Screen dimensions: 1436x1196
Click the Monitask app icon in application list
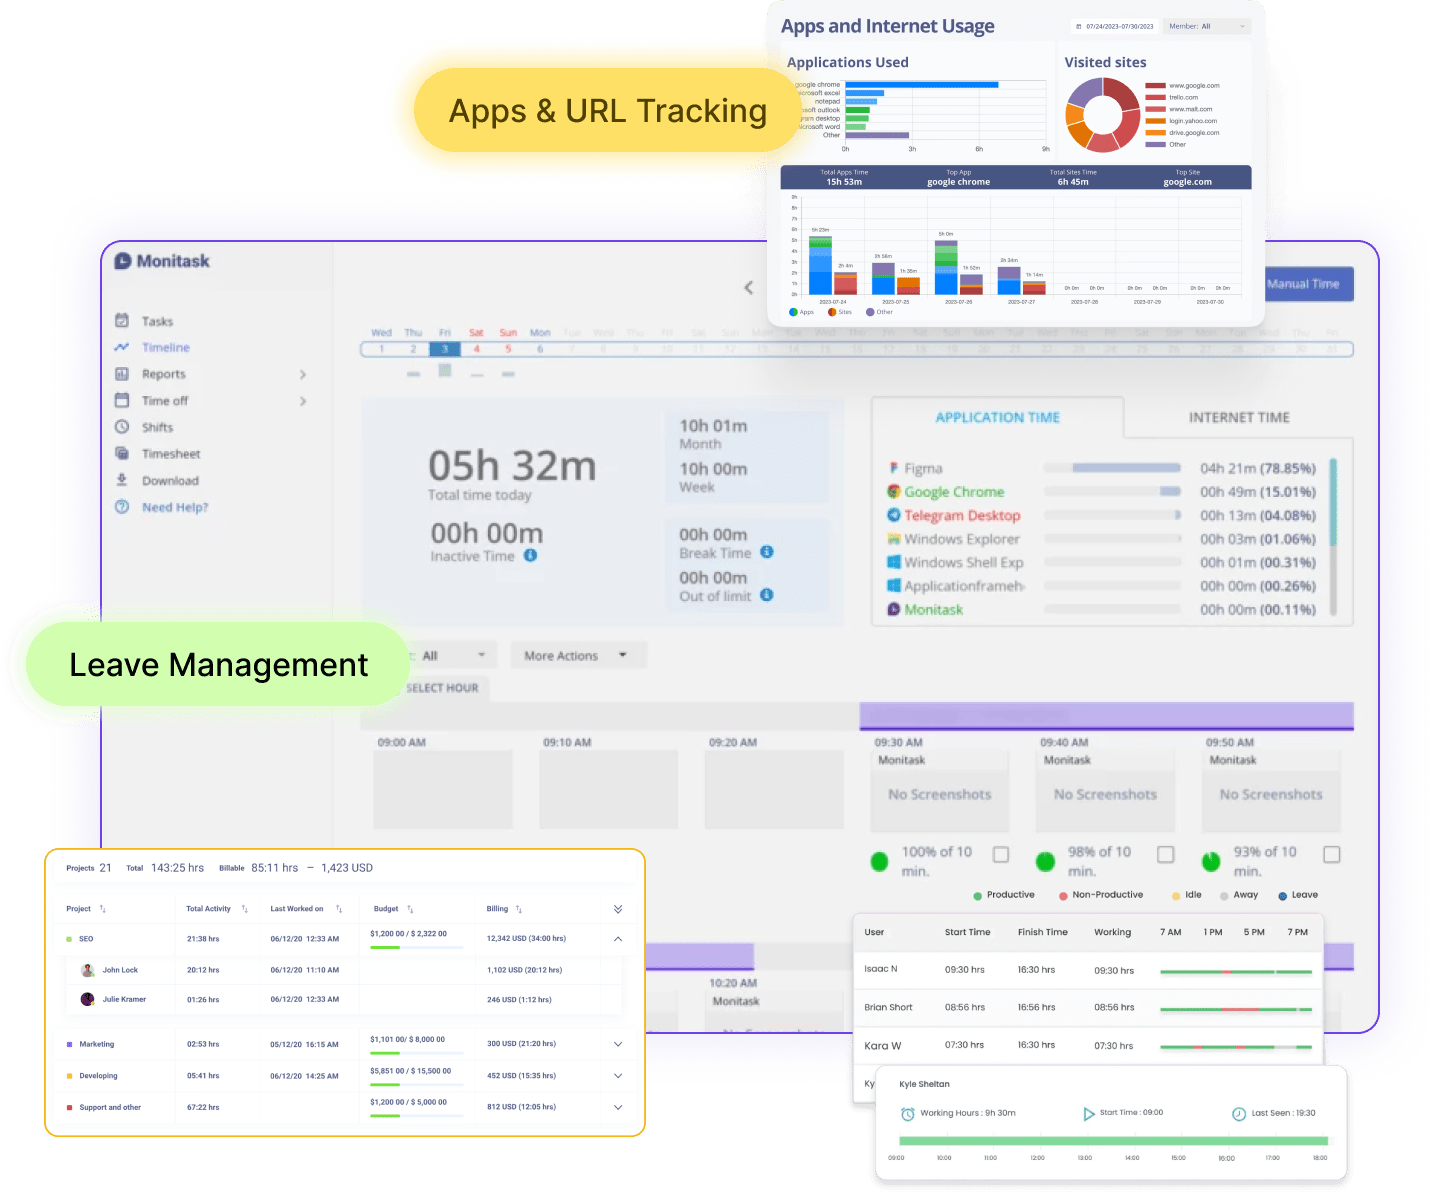894,609
